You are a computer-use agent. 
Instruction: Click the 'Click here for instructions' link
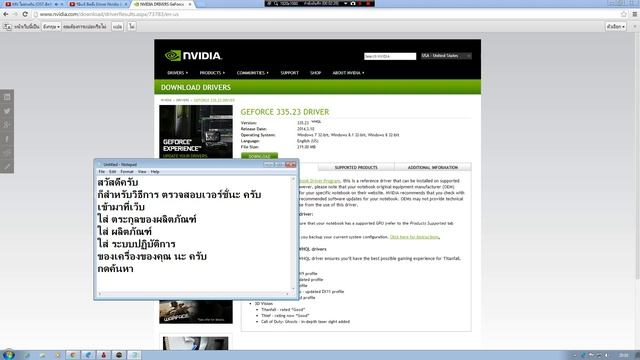coord(415,237)
